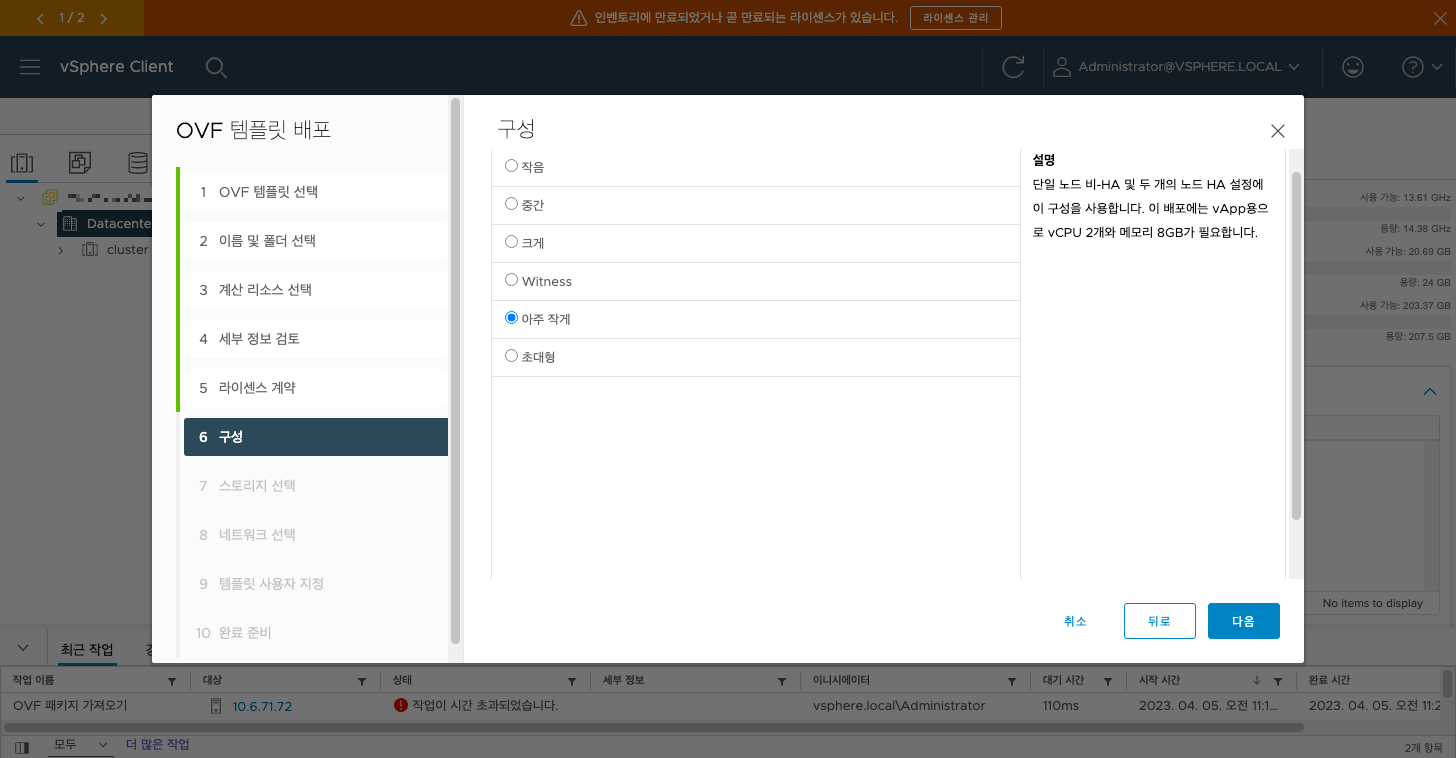Collapse the recent tasks panel chevron
Viewport: 1456px width, 758px height.
tap(24, 648)
